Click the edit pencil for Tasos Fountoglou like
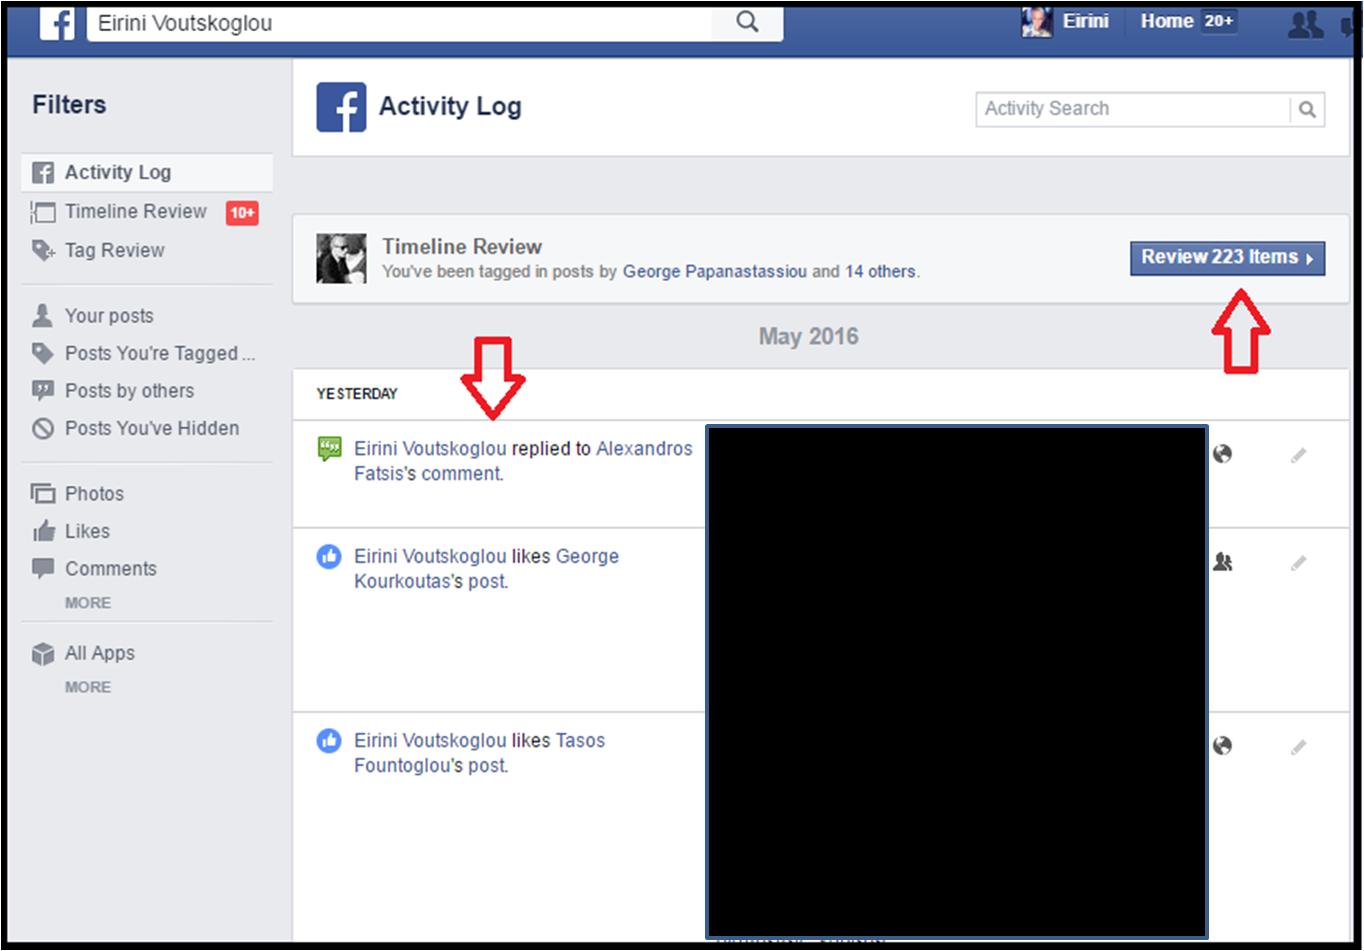 (x=1298, y=747)
